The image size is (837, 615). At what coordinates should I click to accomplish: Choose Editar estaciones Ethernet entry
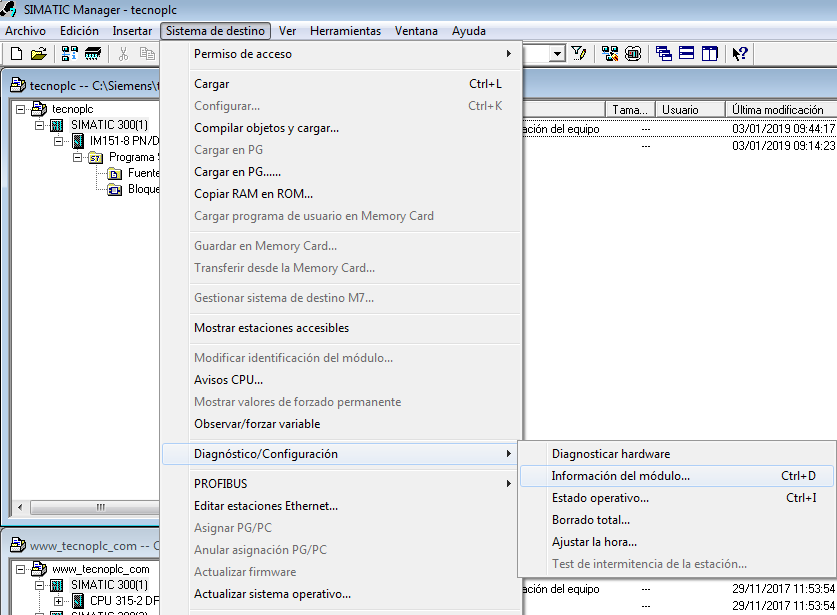(342, 506)
